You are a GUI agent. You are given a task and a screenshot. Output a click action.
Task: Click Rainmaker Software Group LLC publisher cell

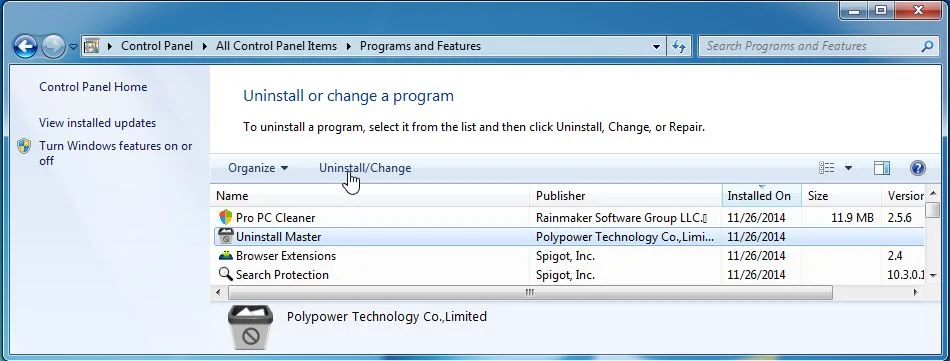point(621,217)
